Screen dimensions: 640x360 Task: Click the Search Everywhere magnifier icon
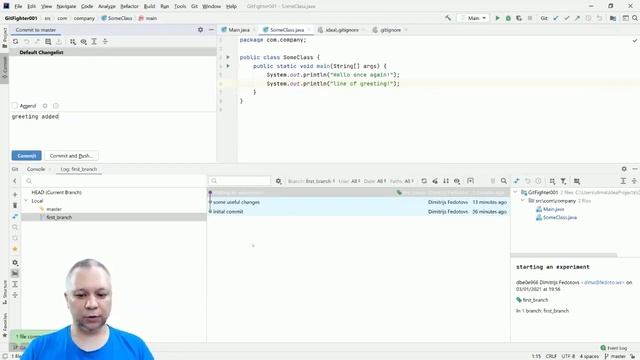(x=635, y=18)
